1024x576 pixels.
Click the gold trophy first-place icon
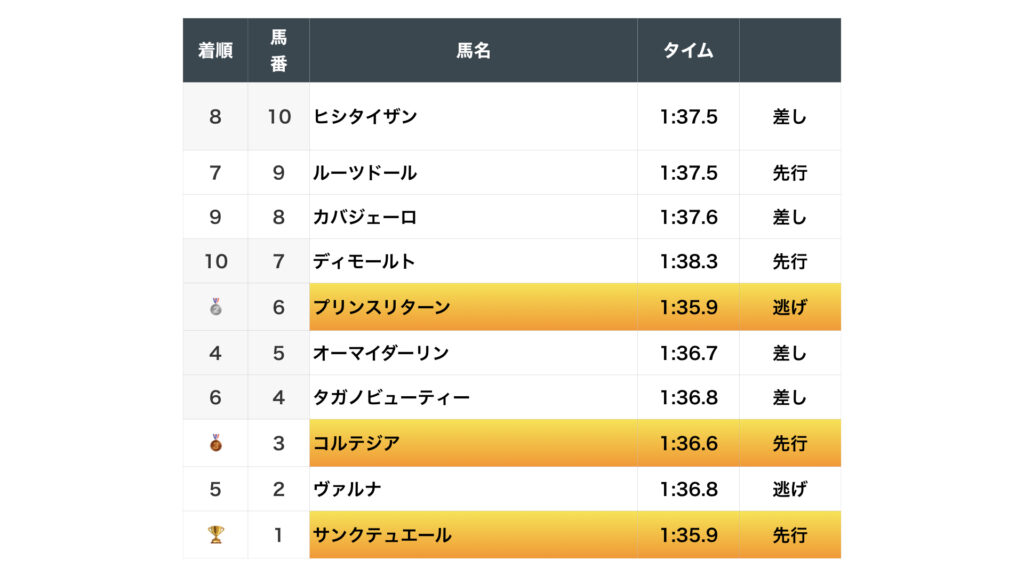[x=215, y=535]
